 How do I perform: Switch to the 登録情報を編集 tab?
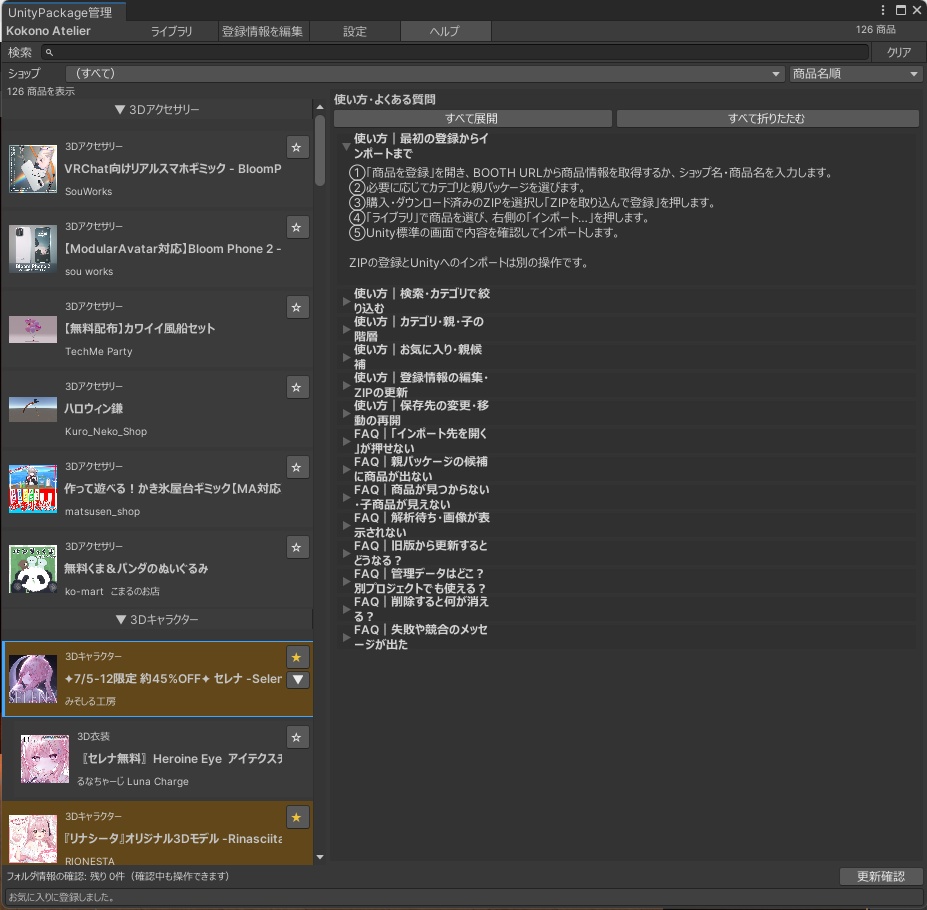point(262,31)
